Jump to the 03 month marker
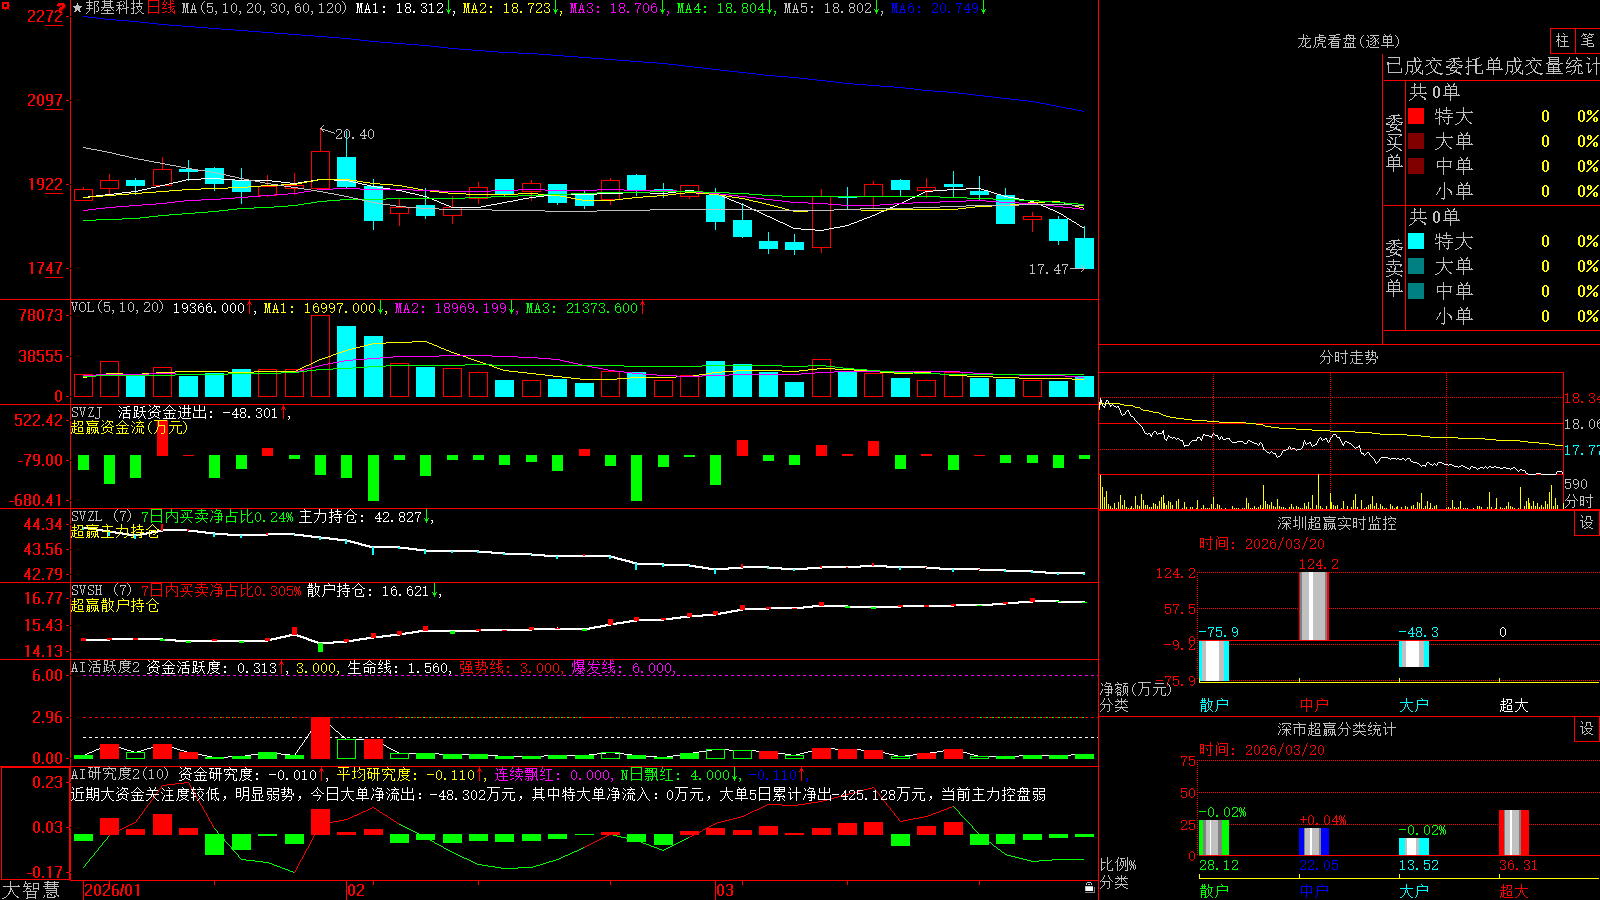This screenshot has width=1600, height=900. 725,890
